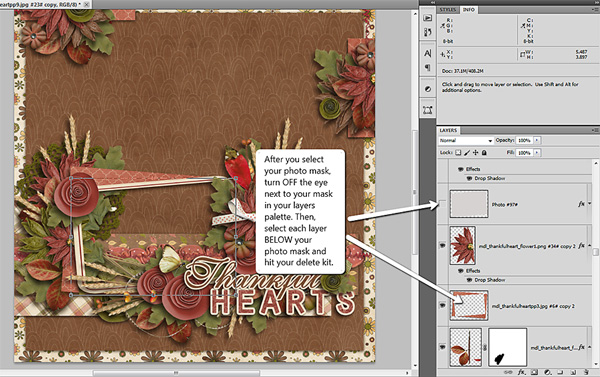Viewport: 600px width, 377px height.
Task: Collapse effects arrow on bottom masked layer
Action: point(590,347)
